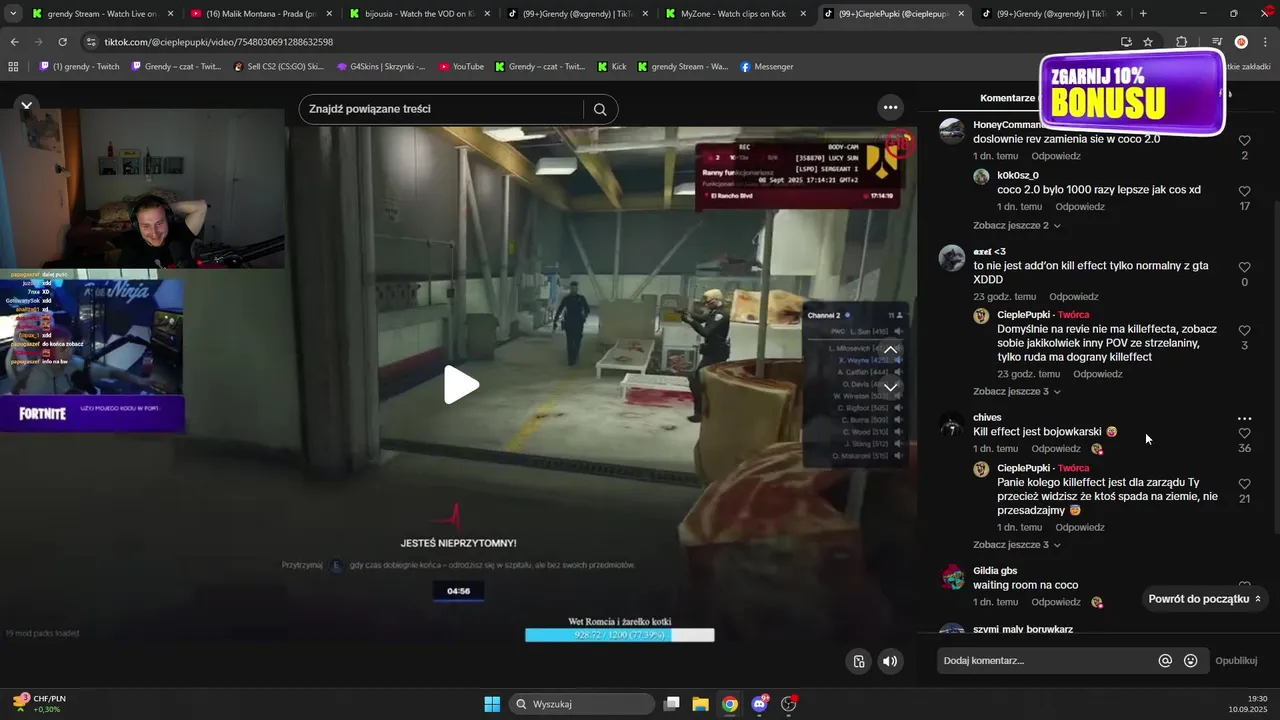This screenshot has height=720, width=1280.
Task: Reply to the axel <3 comment
Action: click(1074, 297)
